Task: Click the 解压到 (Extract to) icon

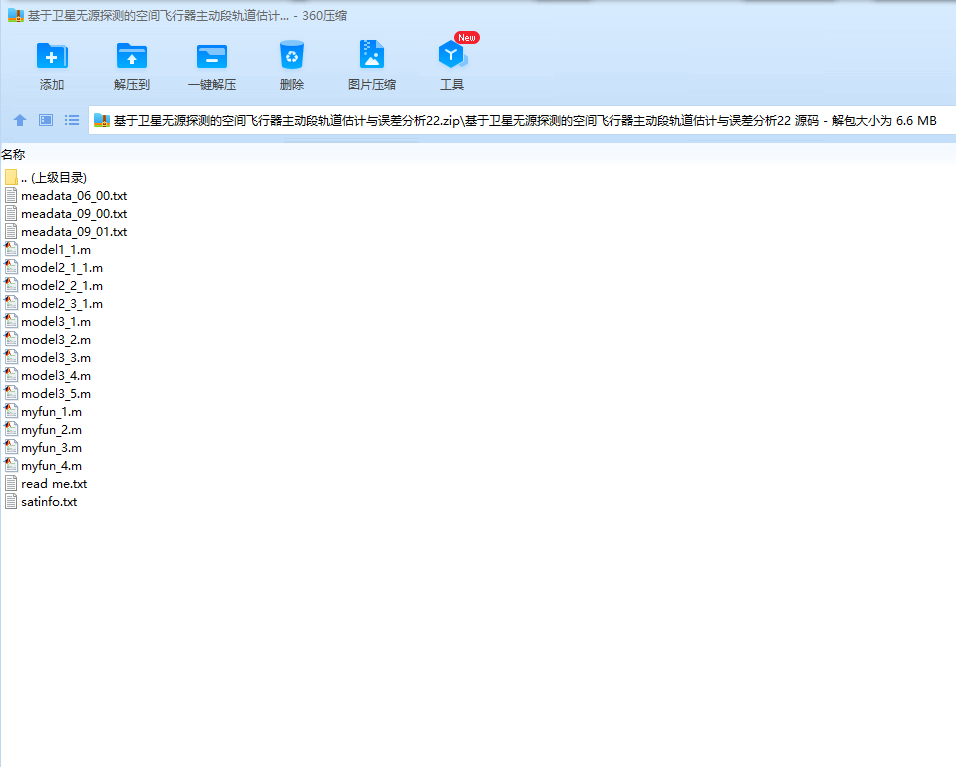Action: click(132, 56)
